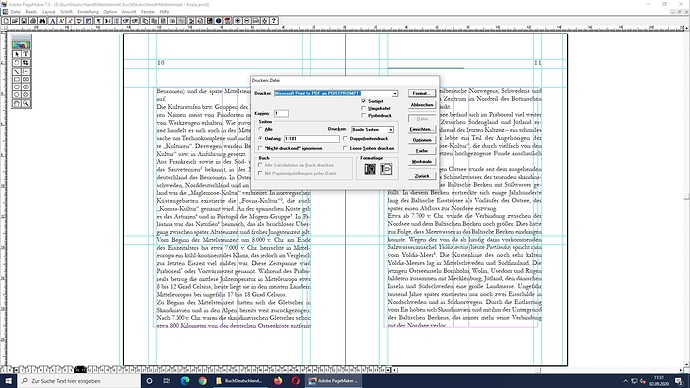Select the Rectangle Frame tool
This screenshot has height=388, width=690.
coord(26,79)
